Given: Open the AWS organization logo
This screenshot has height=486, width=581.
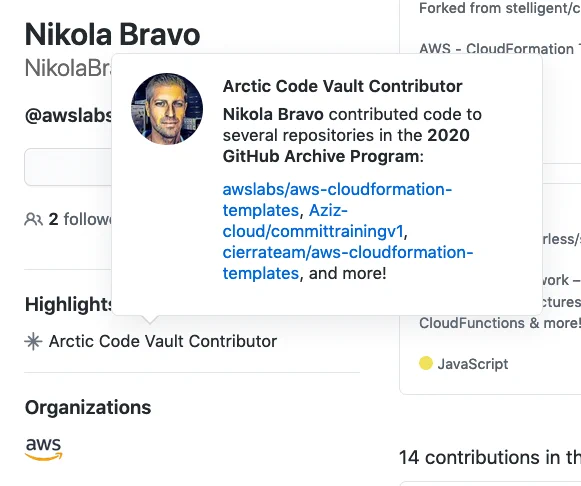Looking at the screenshot, I should coord(44,449).
